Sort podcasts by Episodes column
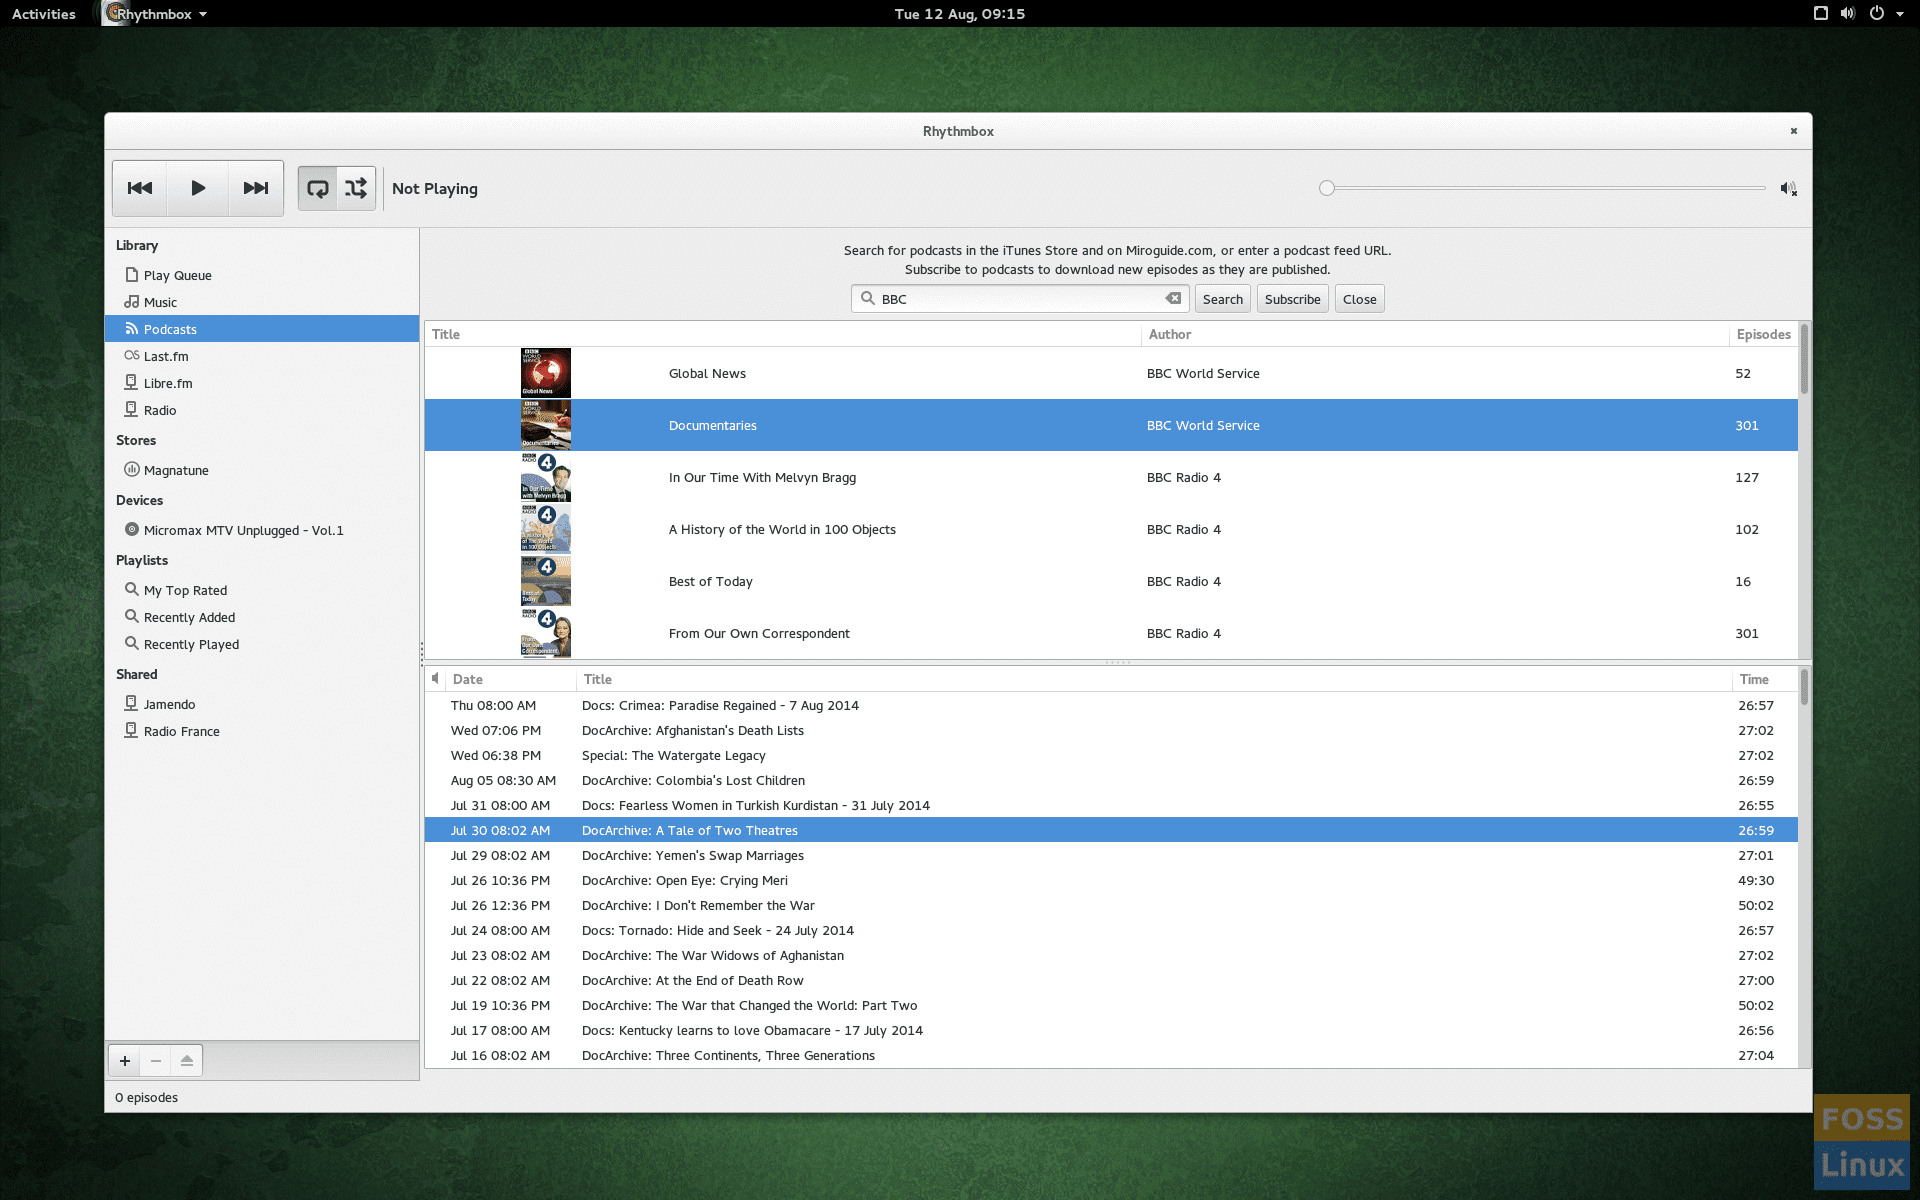The image size is (1920, 1200). (x=1763, y=334)
